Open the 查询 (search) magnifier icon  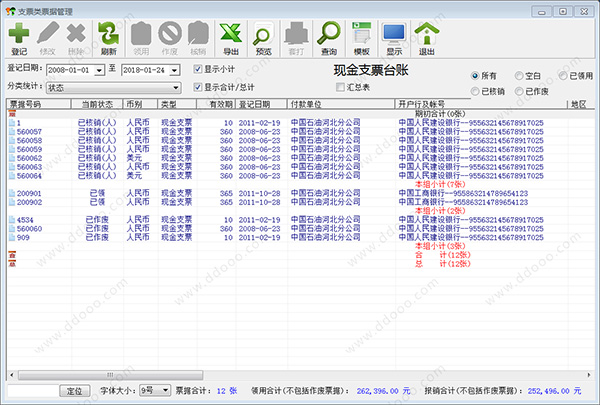click(x=329, y=33)
